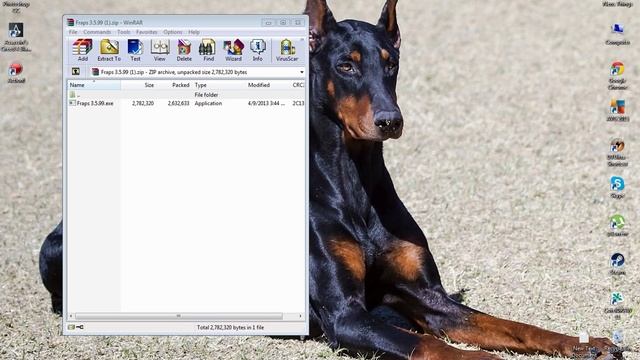
Task: Click the status bar total bytes text
Action: coord(230,327)
